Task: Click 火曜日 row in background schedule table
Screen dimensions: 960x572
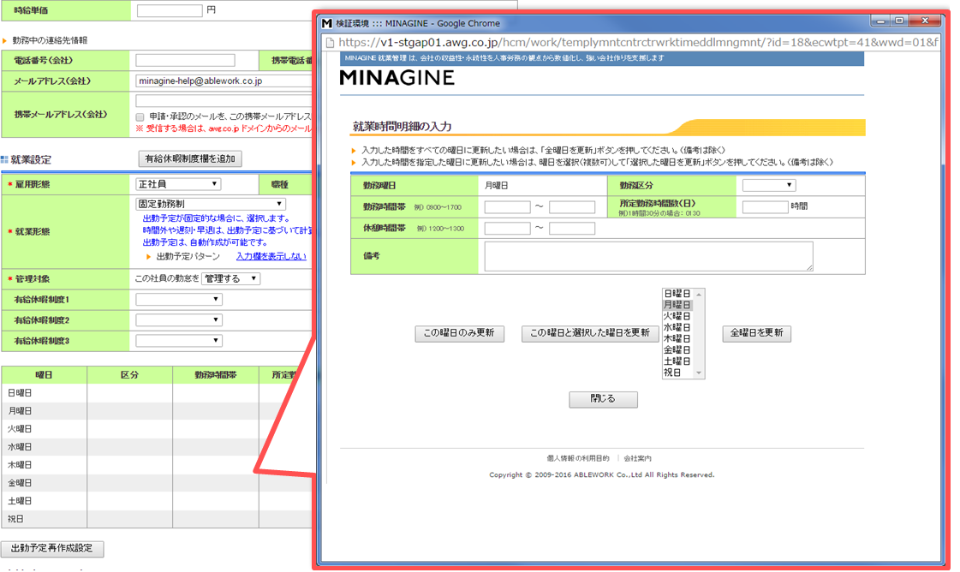Action: coord(157,429)
